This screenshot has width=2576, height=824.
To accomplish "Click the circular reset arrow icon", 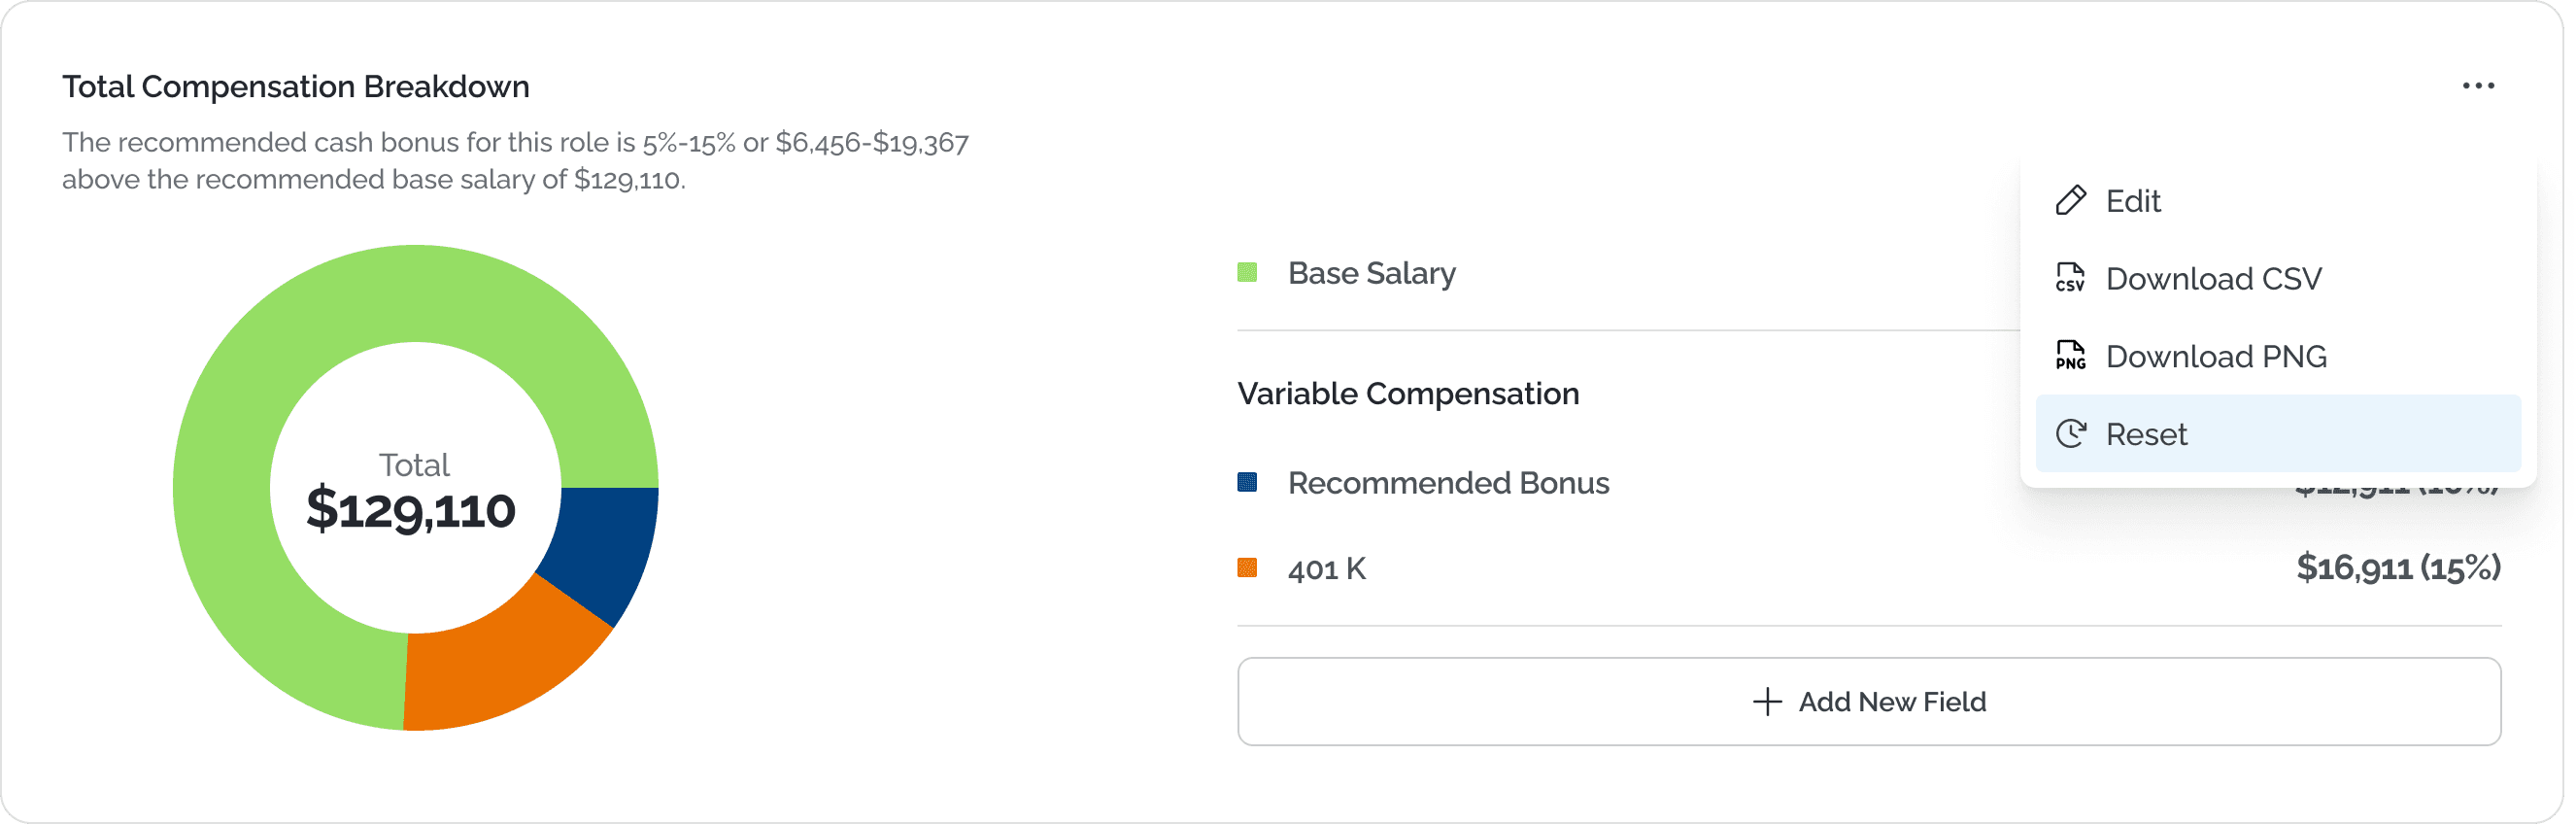I will coord(2070,434).
